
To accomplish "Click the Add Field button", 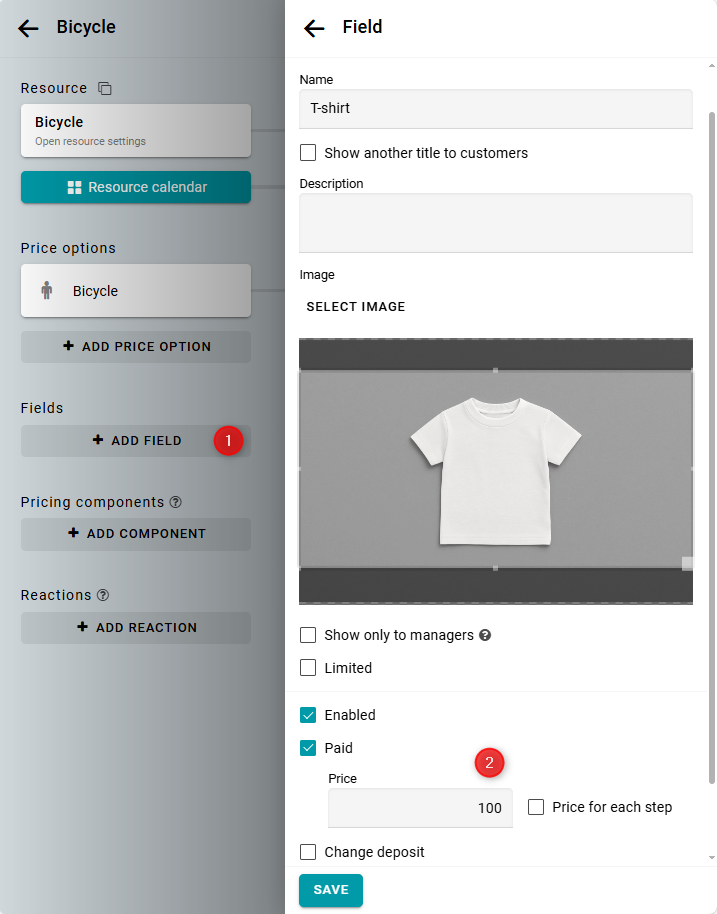I will pyautogui.click(x=136, y=440).
